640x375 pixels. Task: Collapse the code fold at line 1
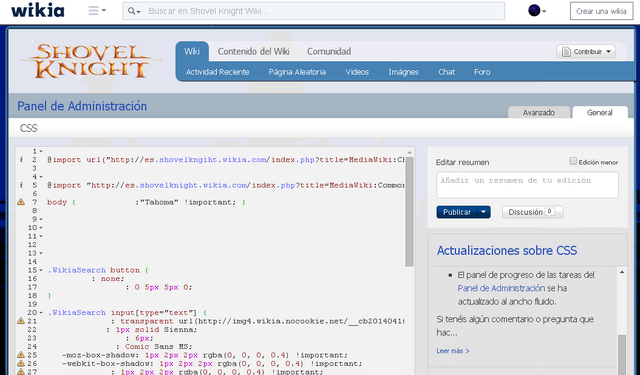[x=41, y=151]
